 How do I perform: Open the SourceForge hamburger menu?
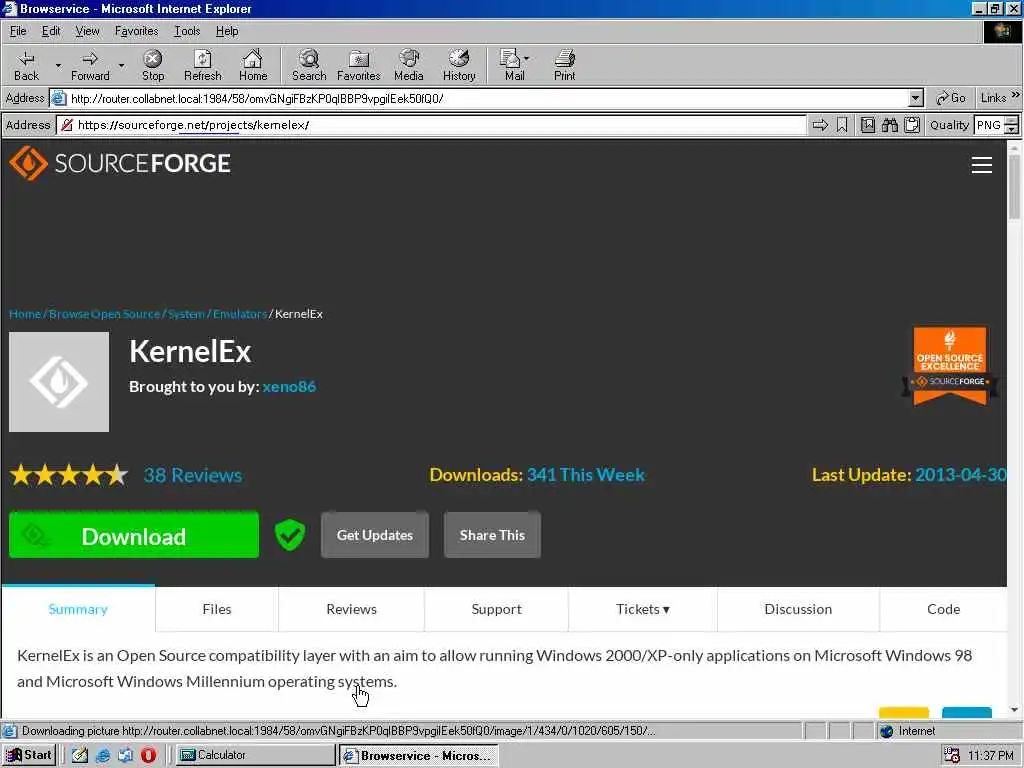982,165
